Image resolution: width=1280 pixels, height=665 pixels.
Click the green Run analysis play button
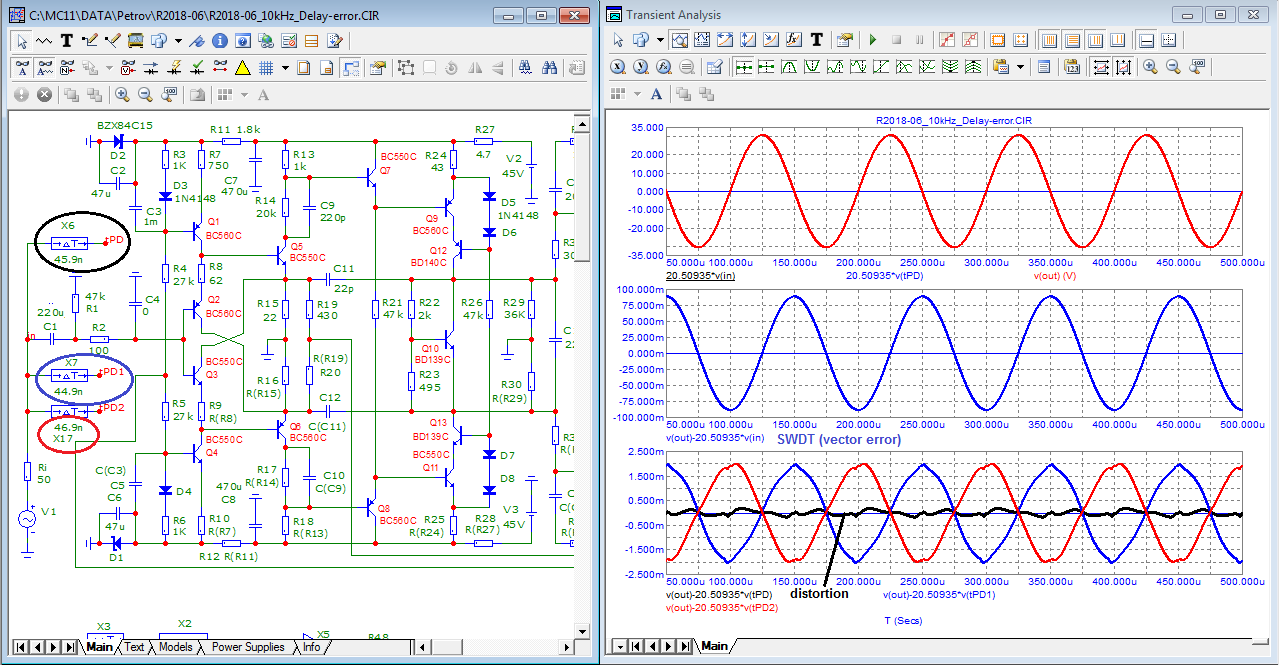(873, 41)
